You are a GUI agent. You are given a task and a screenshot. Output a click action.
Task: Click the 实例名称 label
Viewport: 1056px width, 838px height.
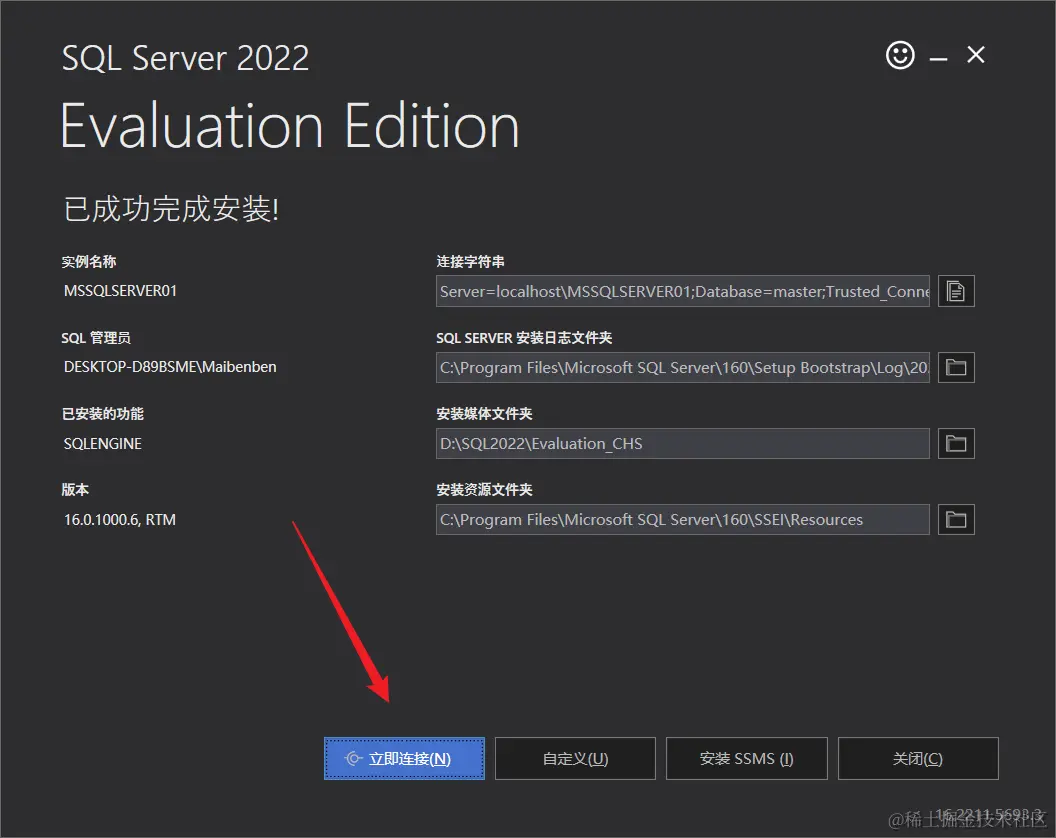[89, 261]
